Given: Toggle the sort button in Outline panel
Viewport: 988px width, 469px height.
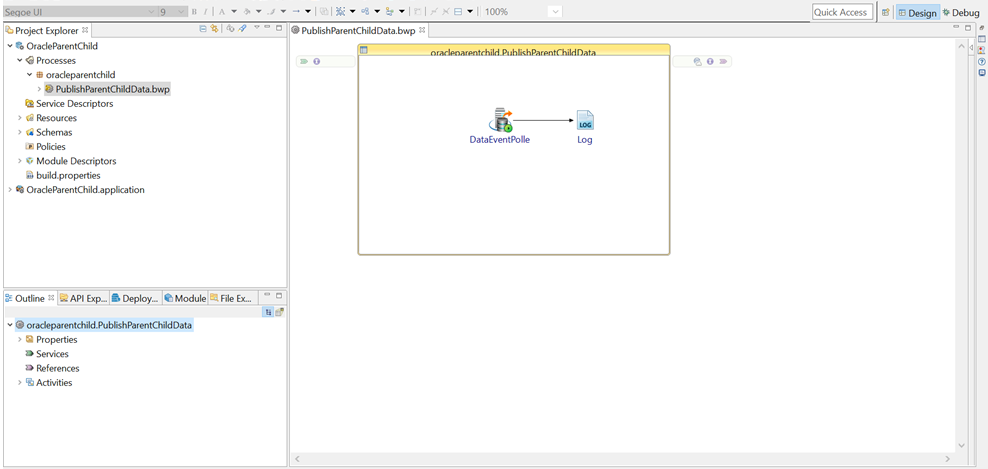Looking at the screenshot, I should pos(268,312).
